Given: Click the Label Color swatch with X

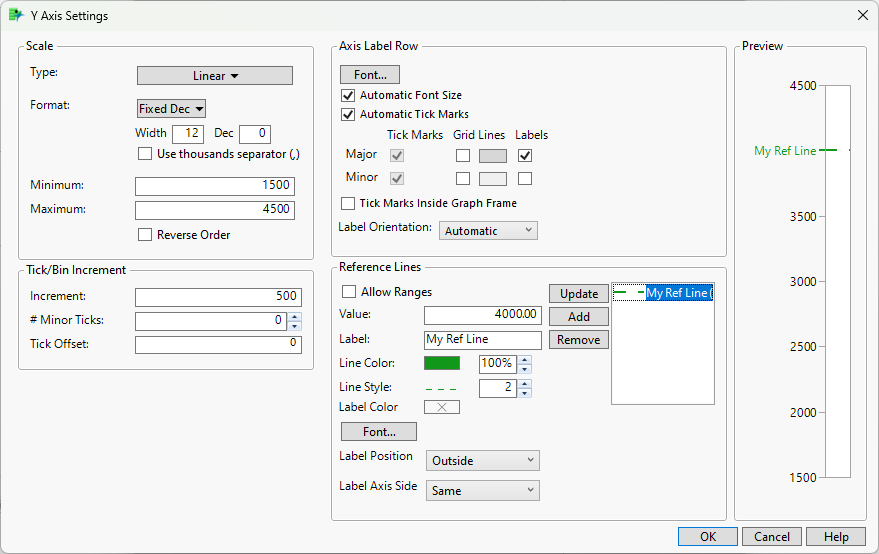Looking at the screenshot, I should (441, 407).
